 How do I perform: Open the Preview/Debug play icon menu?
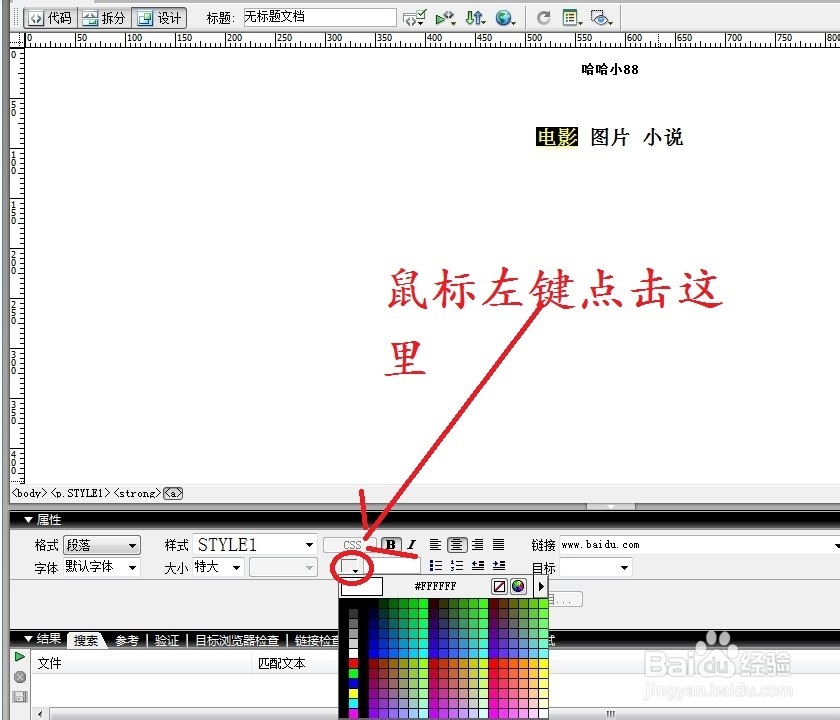pos(445,18)
